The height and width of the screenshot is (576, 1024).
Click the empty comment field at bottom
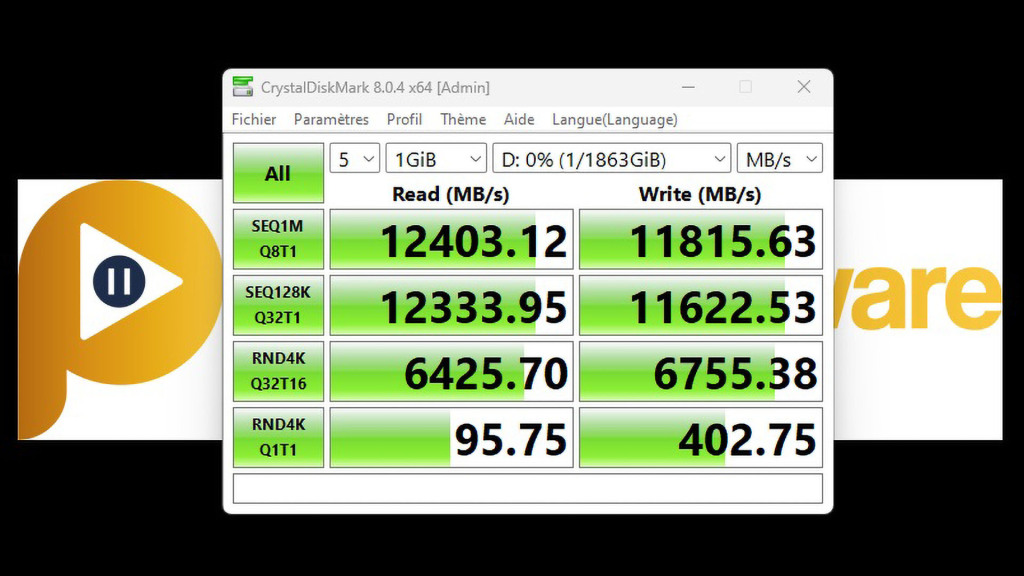[x=527, y=488]
